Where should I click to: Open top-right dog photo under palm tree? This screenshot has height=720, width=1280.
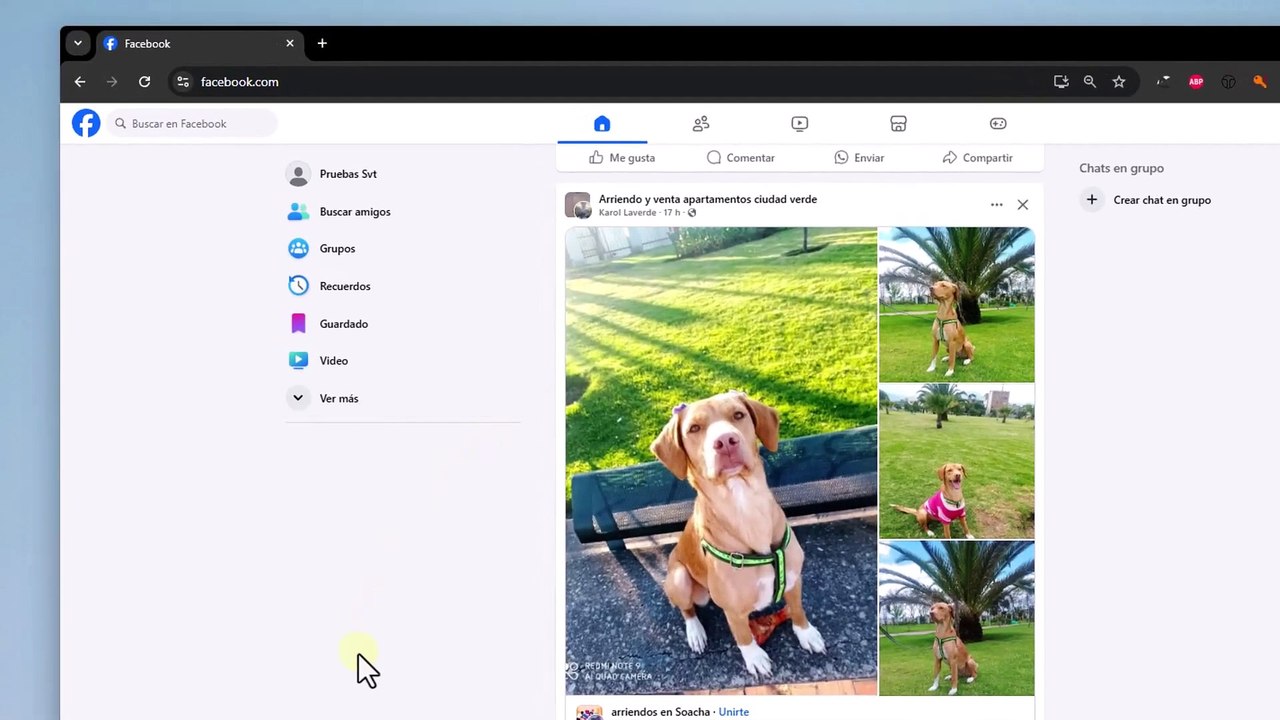(957, 304)
